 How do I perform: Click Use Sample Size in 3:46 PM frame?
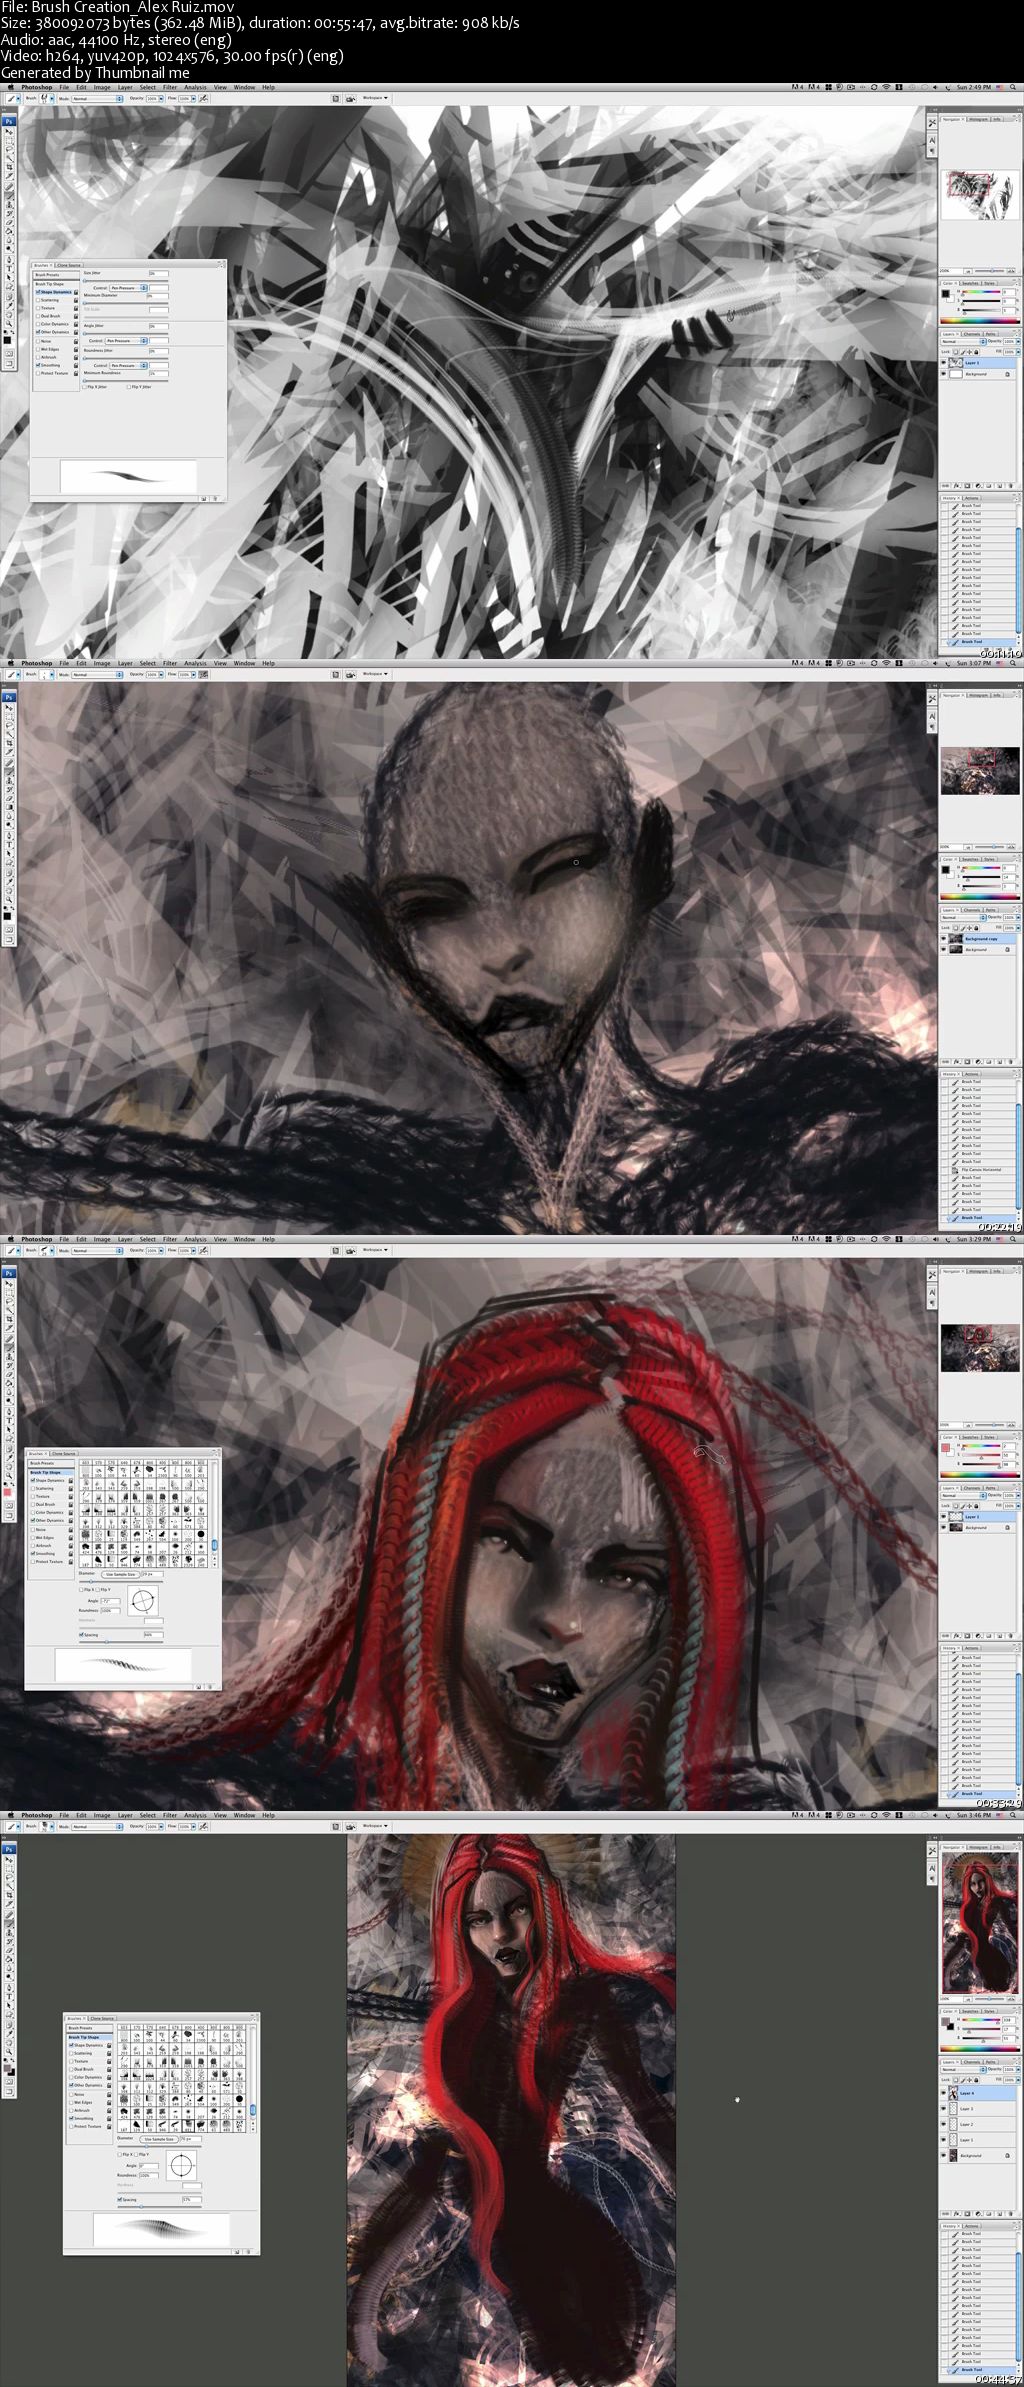click(x=159, y=2139)
